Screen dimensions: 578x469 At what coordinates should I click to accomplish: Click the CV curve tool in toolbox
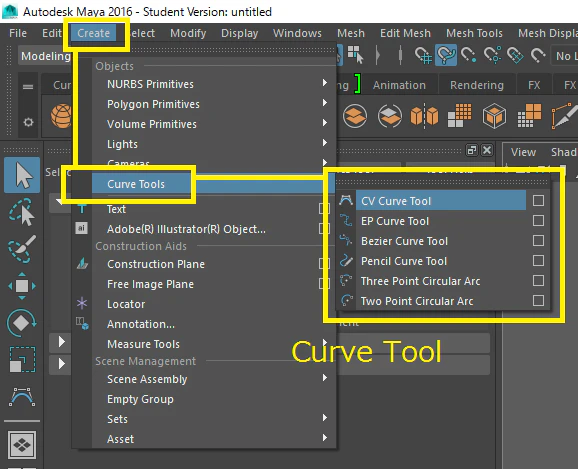pos(22,397)
